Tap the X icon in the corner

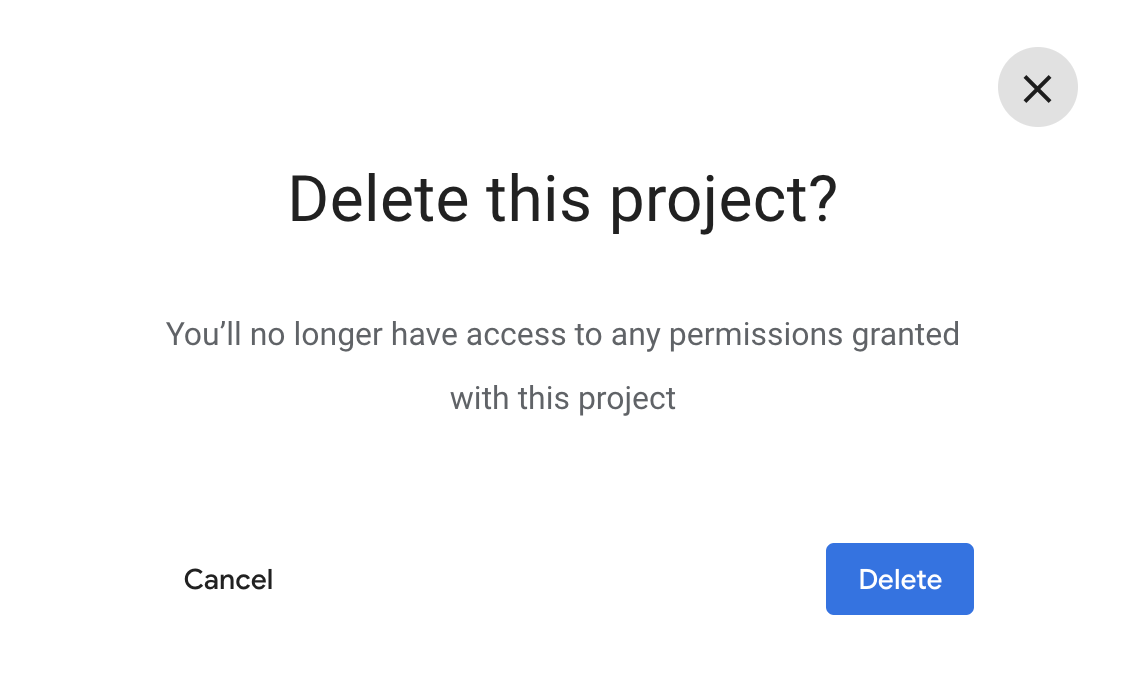(x=1037, y=88)
